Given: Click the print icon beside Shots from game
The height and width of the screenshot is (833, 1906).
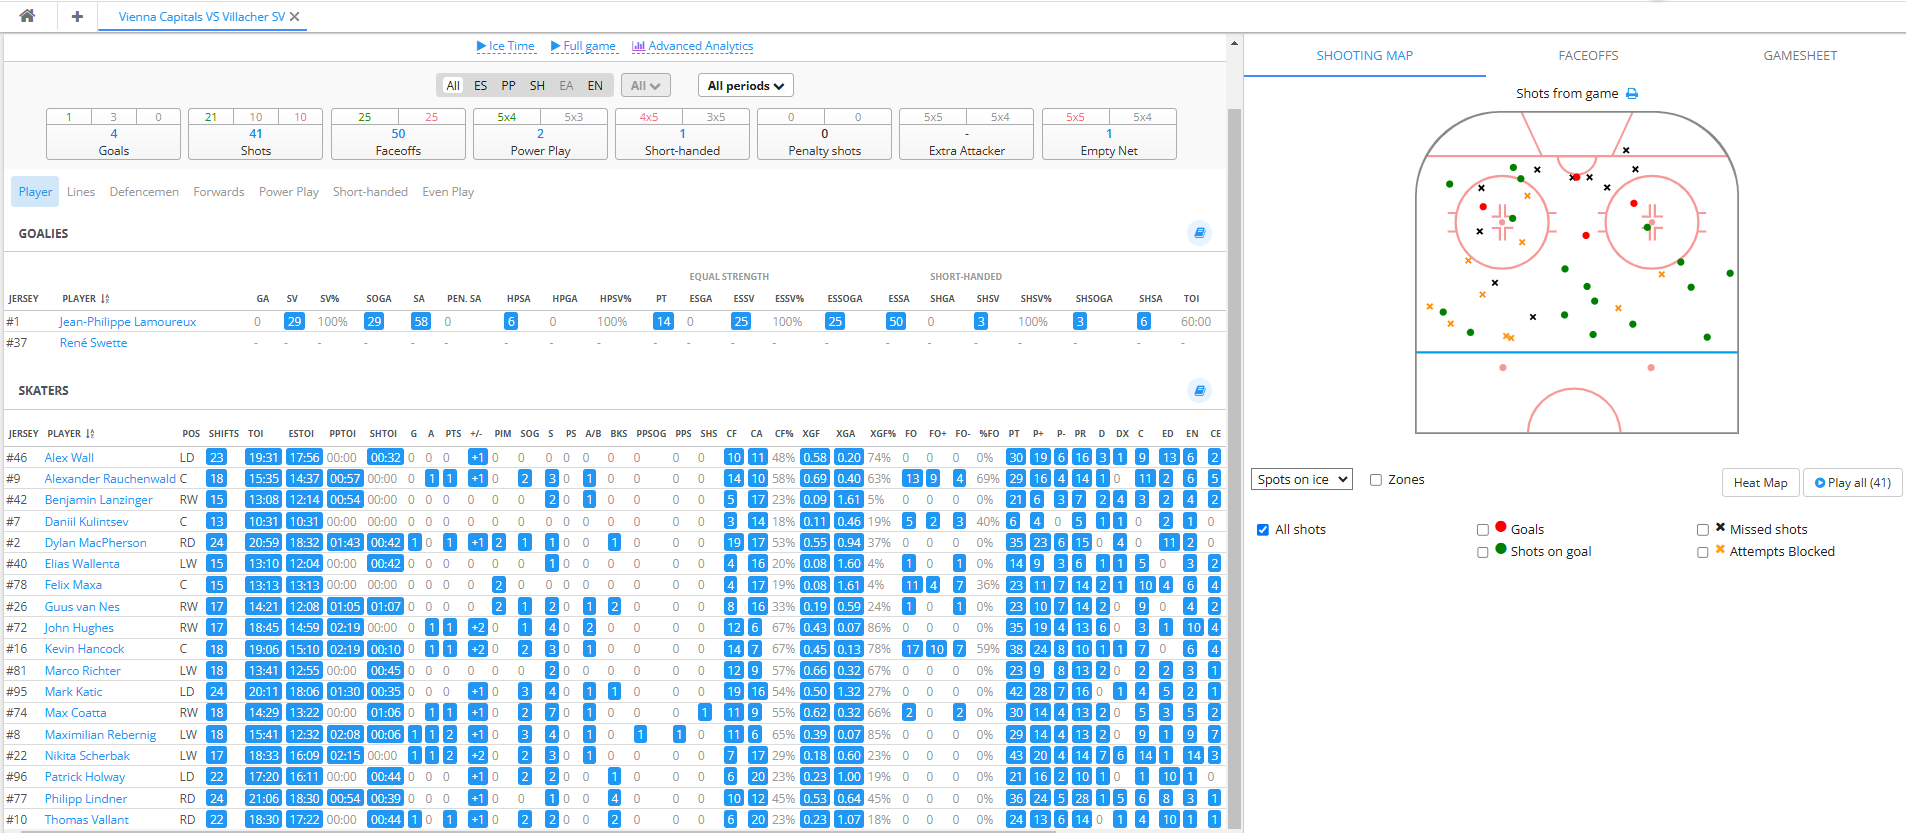Looking at the screenshot, I should tap(1632, 94).
